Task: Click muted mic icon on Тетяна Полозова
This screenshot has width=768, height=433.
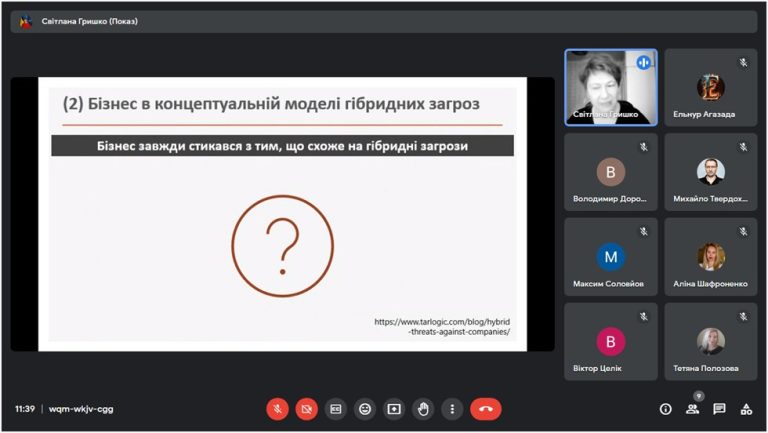Action: (744, 316)
